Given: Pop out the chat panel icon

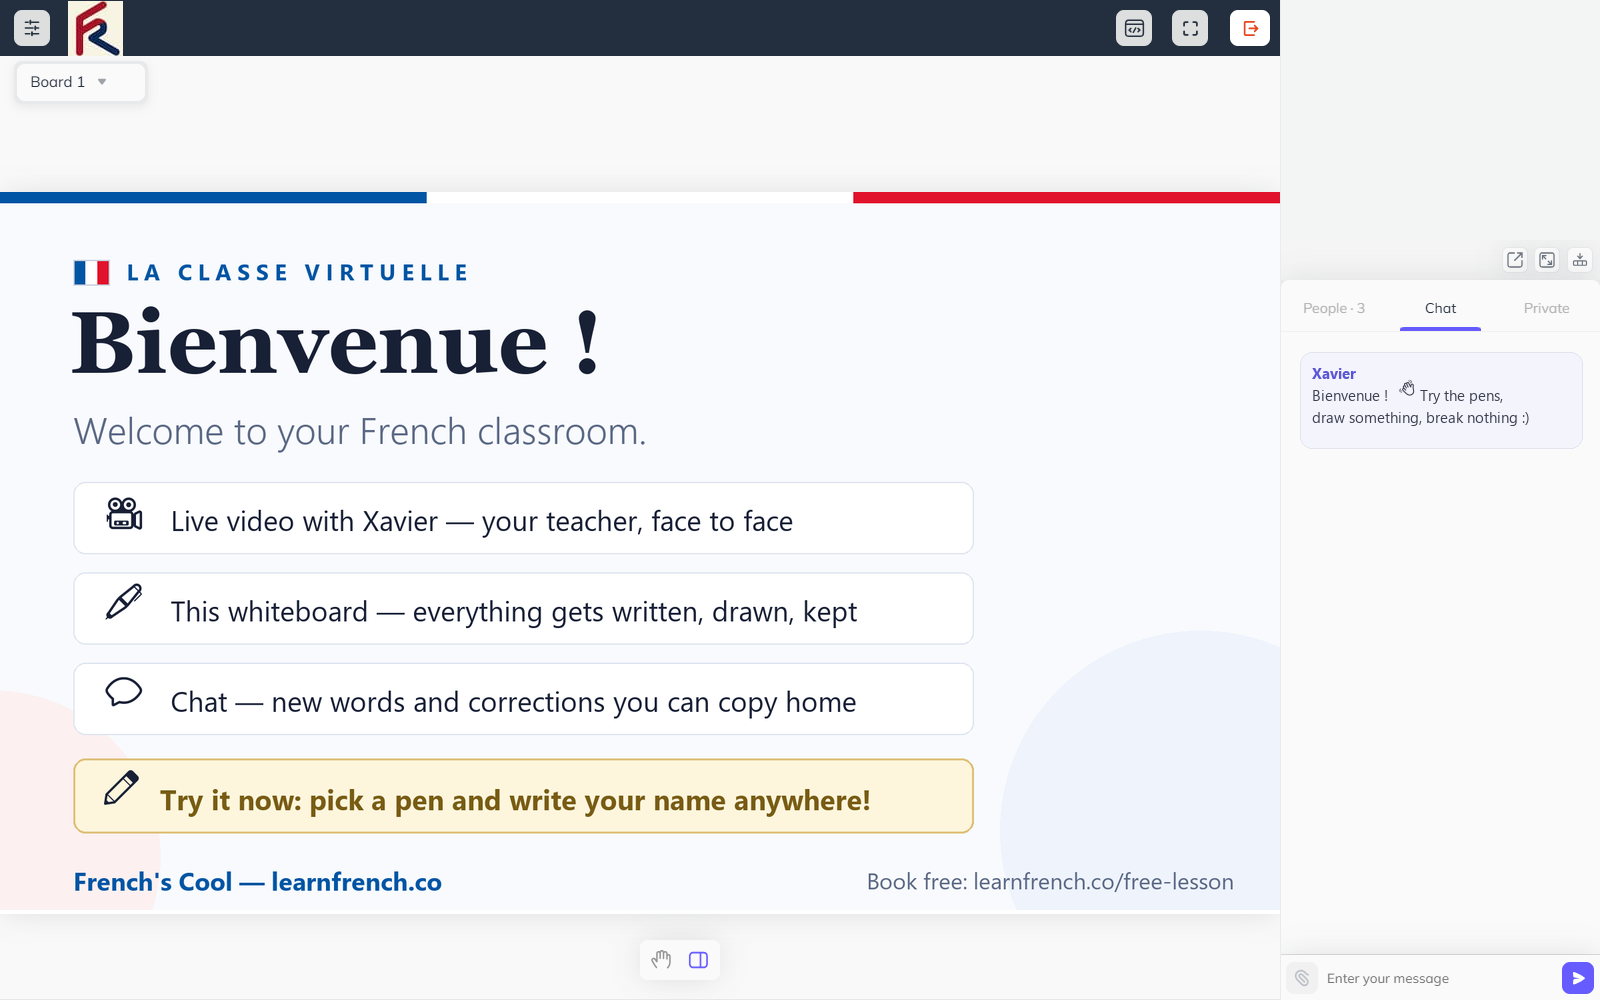Looking at the screenshot, I should (x=1515, y=260).
